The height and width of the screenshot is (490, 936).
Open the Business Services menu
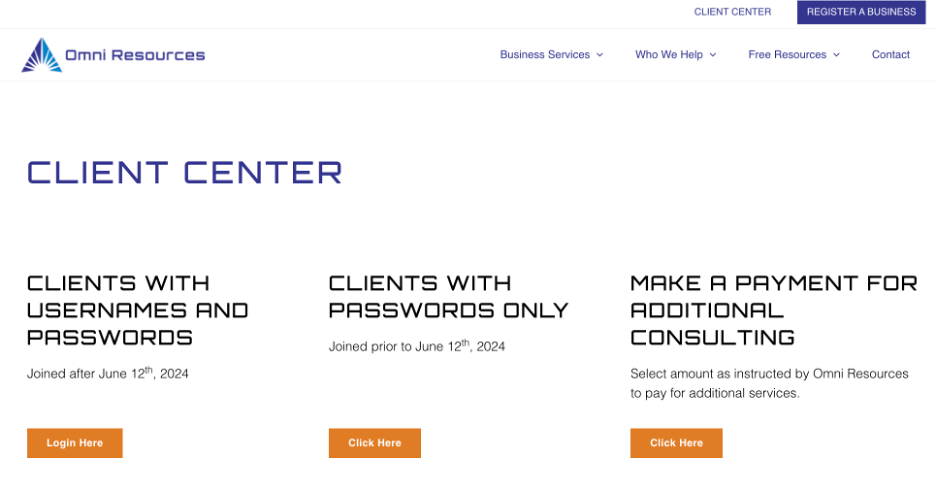(545, 54)
